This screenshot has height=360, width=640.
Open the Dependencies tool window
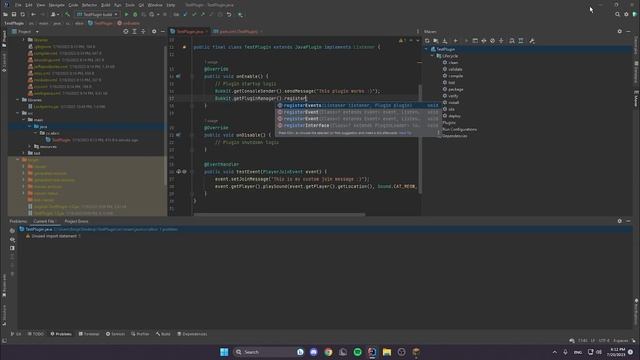coord(192,334)
